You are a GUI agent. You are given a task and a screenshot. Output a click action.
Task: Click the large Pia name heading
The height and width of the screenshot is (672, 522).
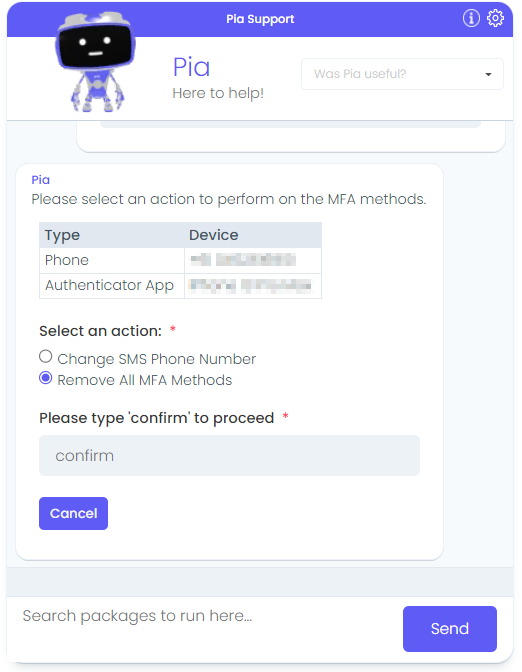coord(191,67)
